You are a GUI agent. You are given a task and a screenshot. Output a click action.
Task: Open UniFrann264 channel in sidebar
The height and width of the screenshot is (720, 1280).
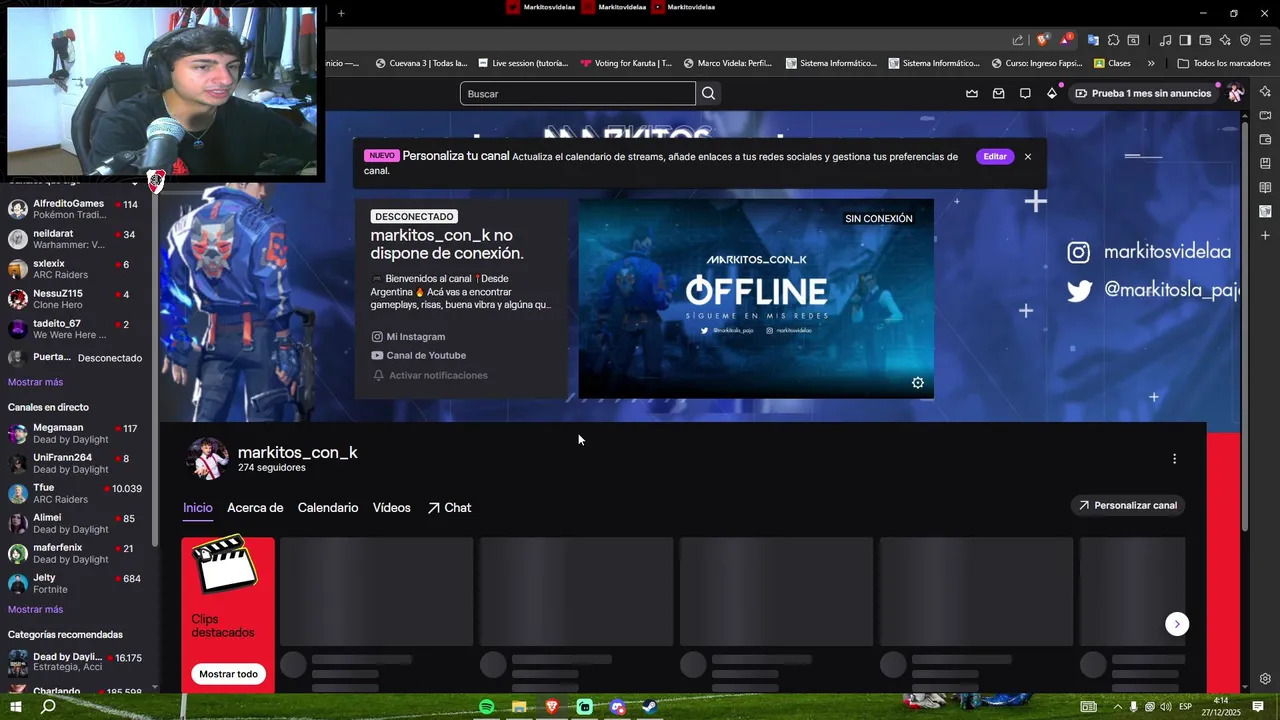[75, 464]
